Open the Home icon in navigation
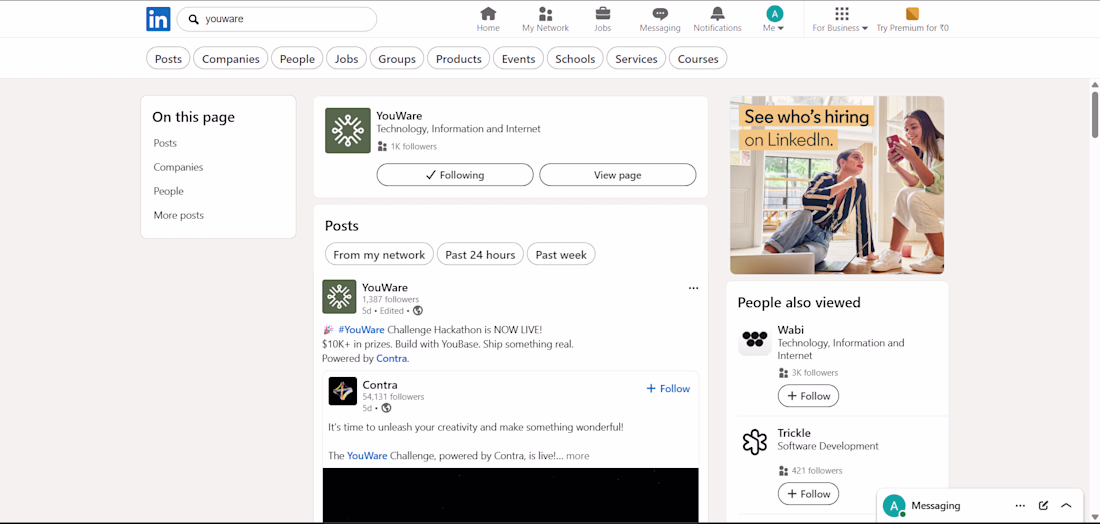This screenshot has width=1100, height=524. point(488,19)
